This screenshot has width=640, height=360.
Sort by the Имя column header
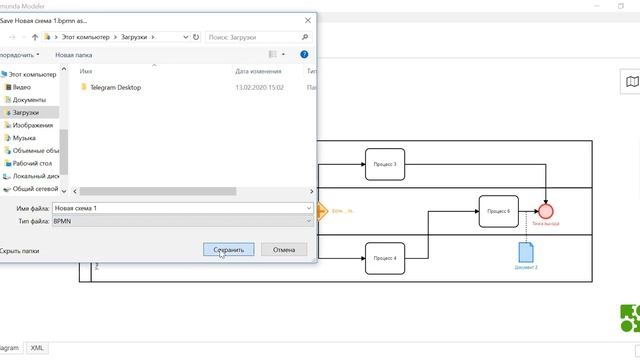click(86, 71)
